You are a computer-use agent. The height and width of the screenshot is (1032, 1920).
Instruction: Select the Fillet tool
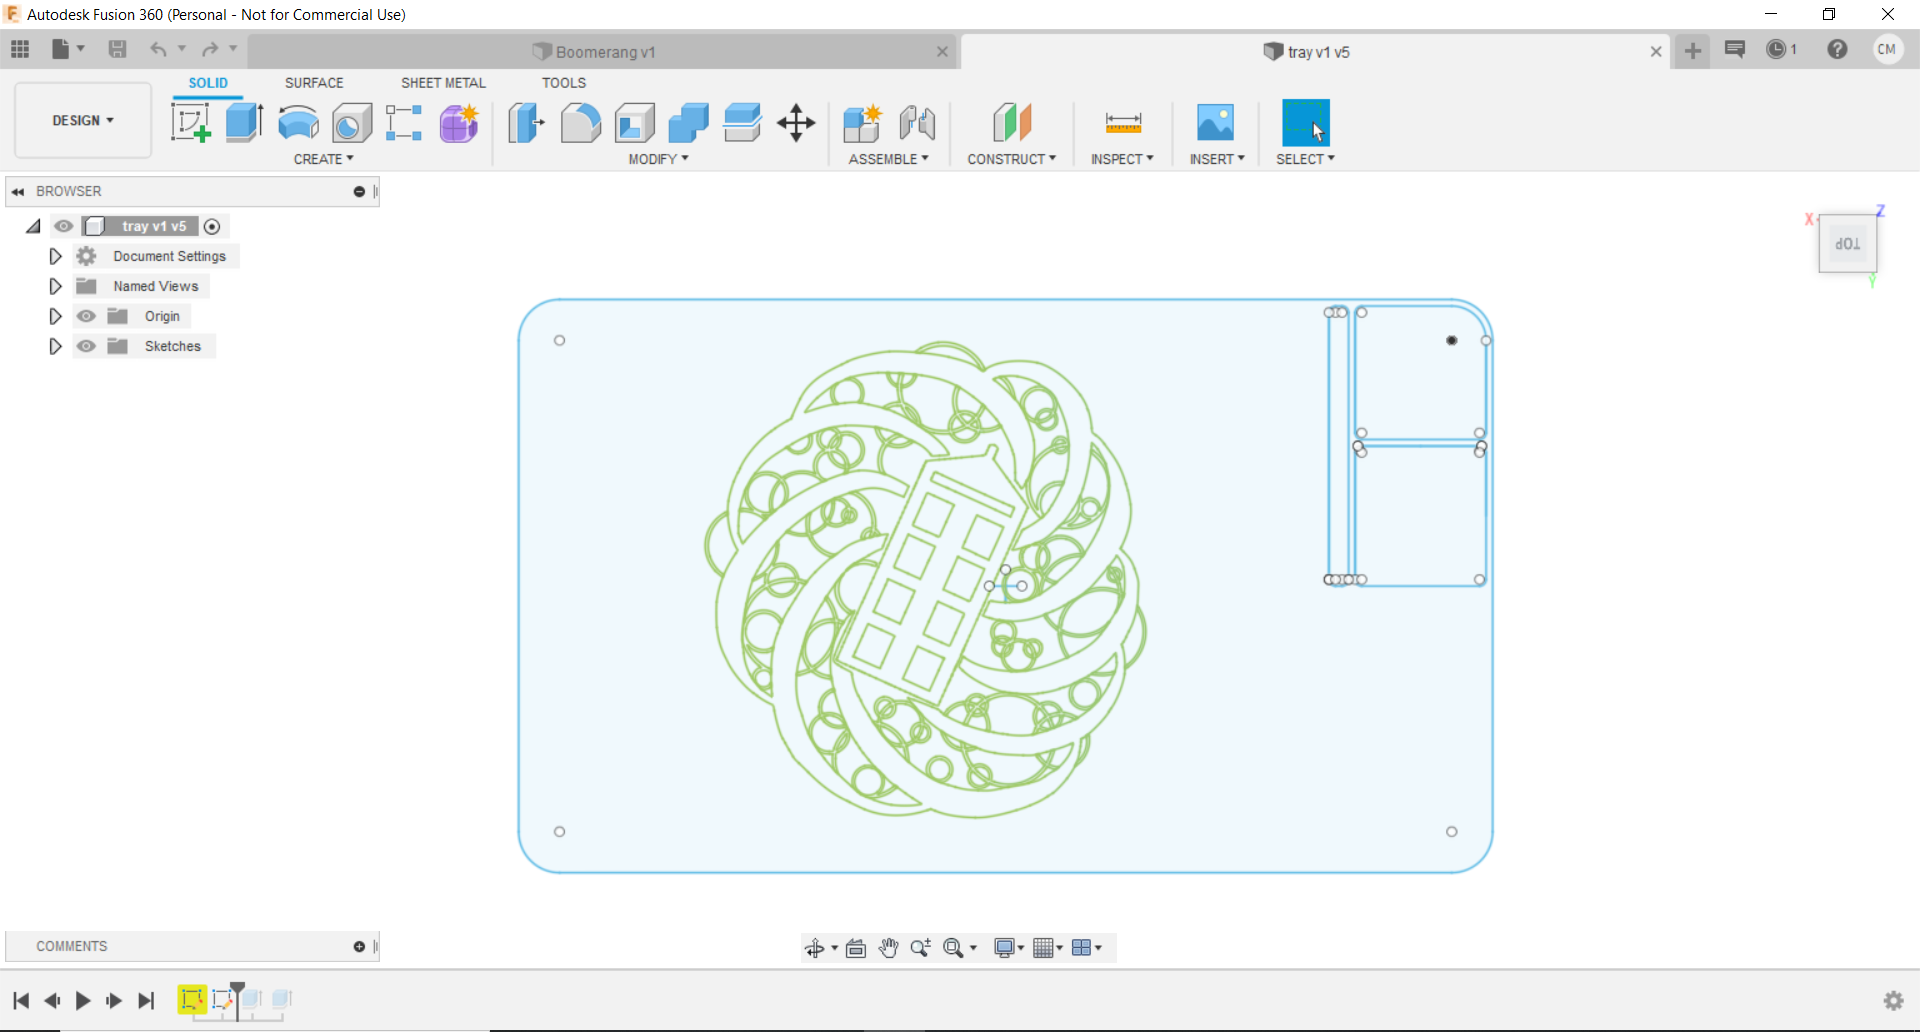click(581, 123)
